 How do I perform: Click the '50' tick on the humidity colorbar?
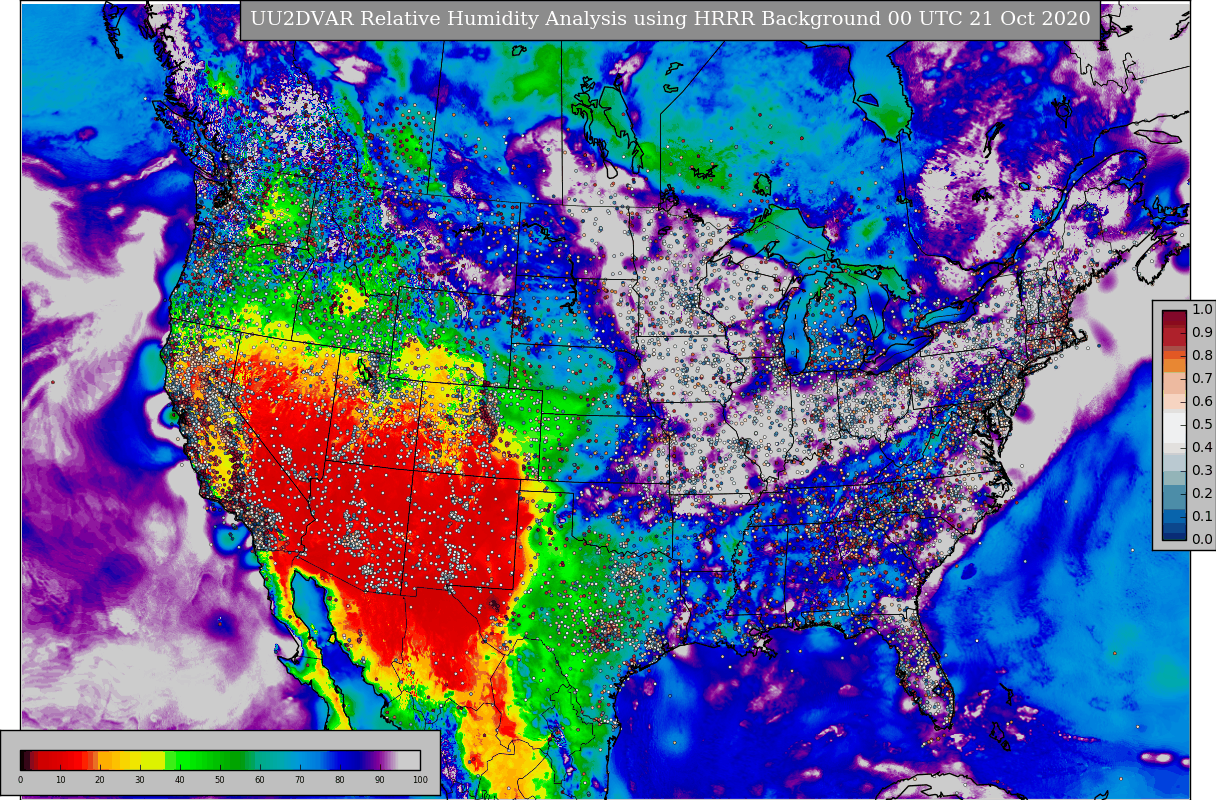click(x=220, y=779)
